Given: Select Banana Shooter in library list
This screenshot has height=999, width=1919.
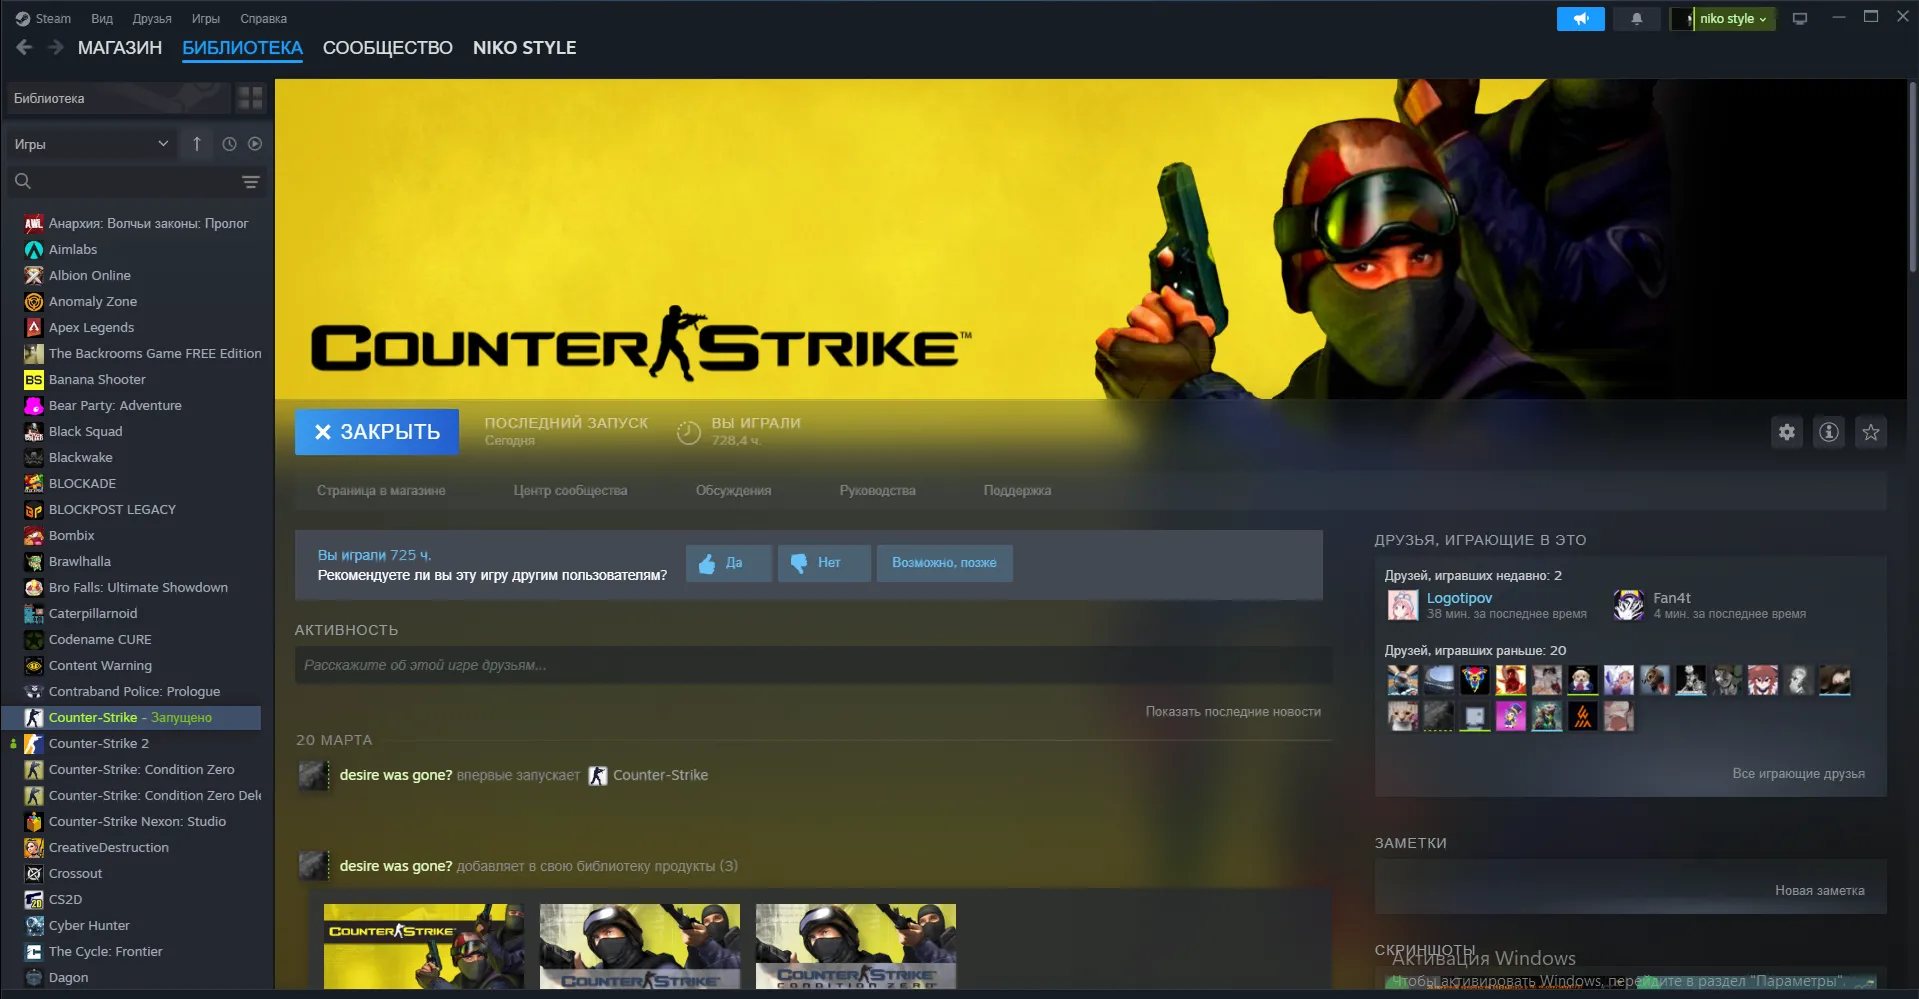Looking at the screenshot, I should click(x=97, y=380).
